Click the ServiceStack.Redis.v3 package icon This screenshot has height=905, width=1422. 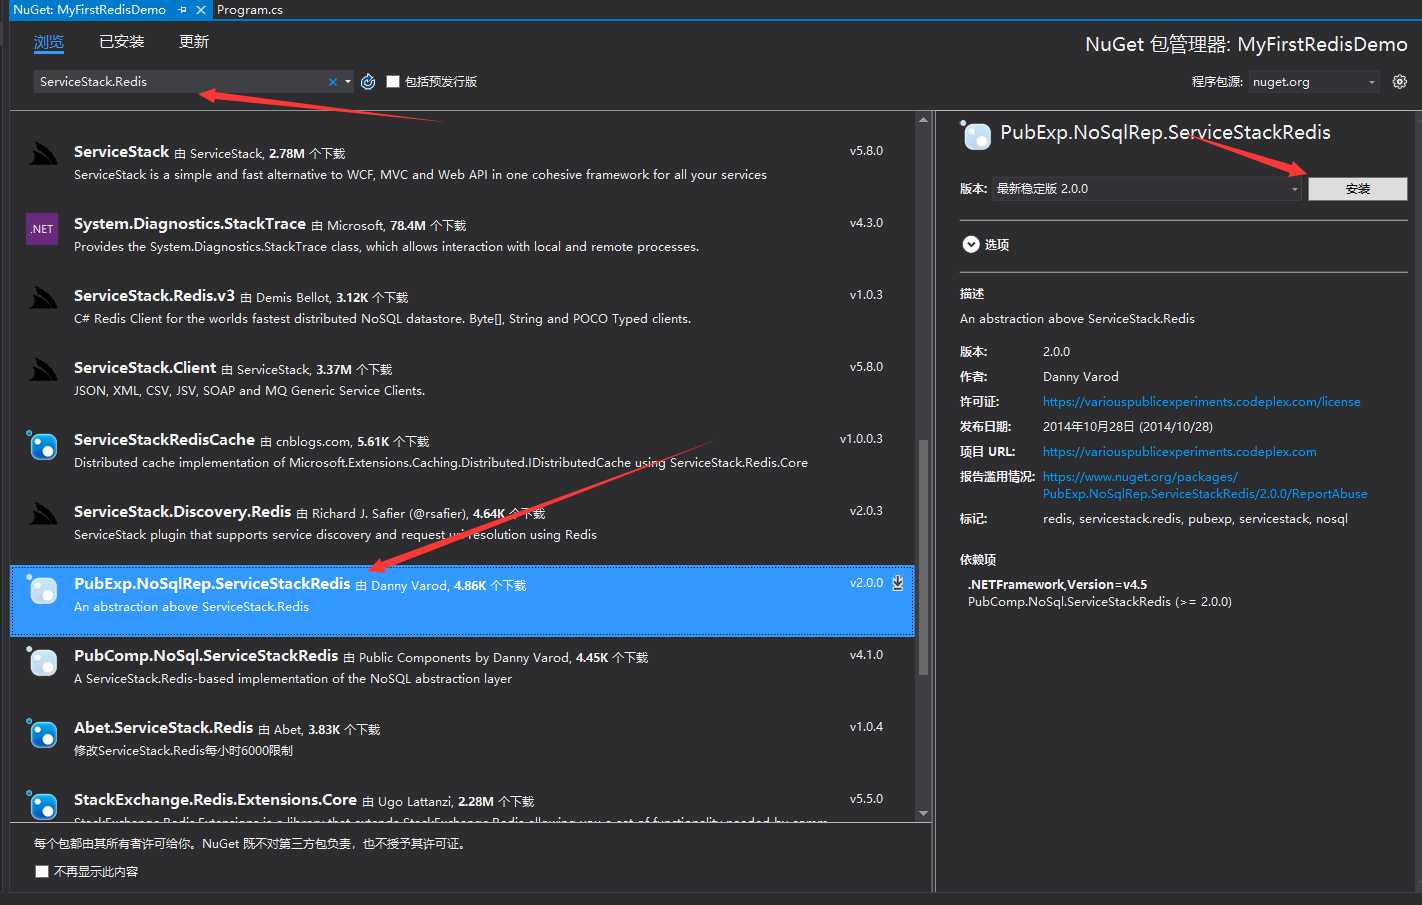(43, 300)
